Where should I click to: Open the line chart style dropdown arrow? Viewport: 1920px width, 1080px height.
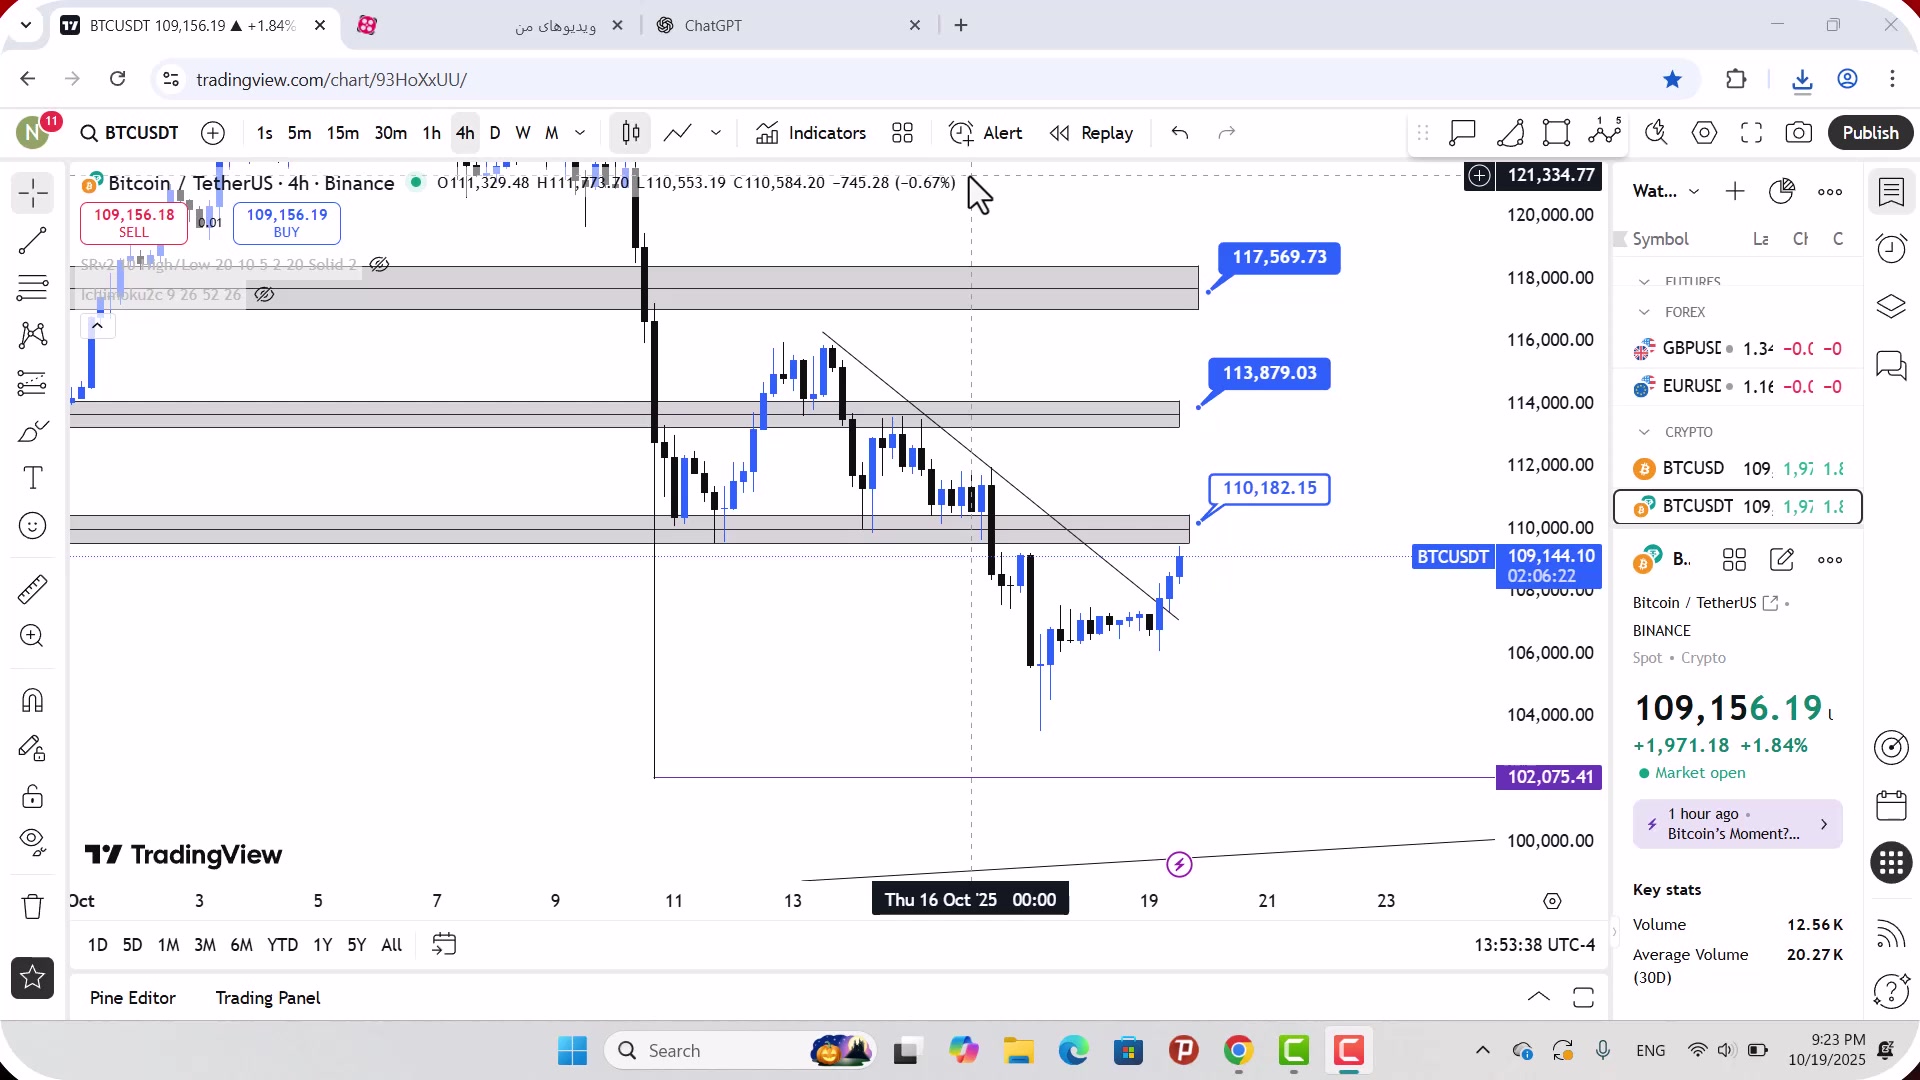pos(716,133)
